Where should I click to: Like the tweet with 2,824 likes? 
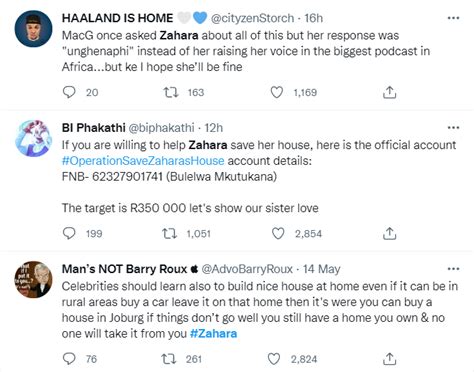pos(274,359)
